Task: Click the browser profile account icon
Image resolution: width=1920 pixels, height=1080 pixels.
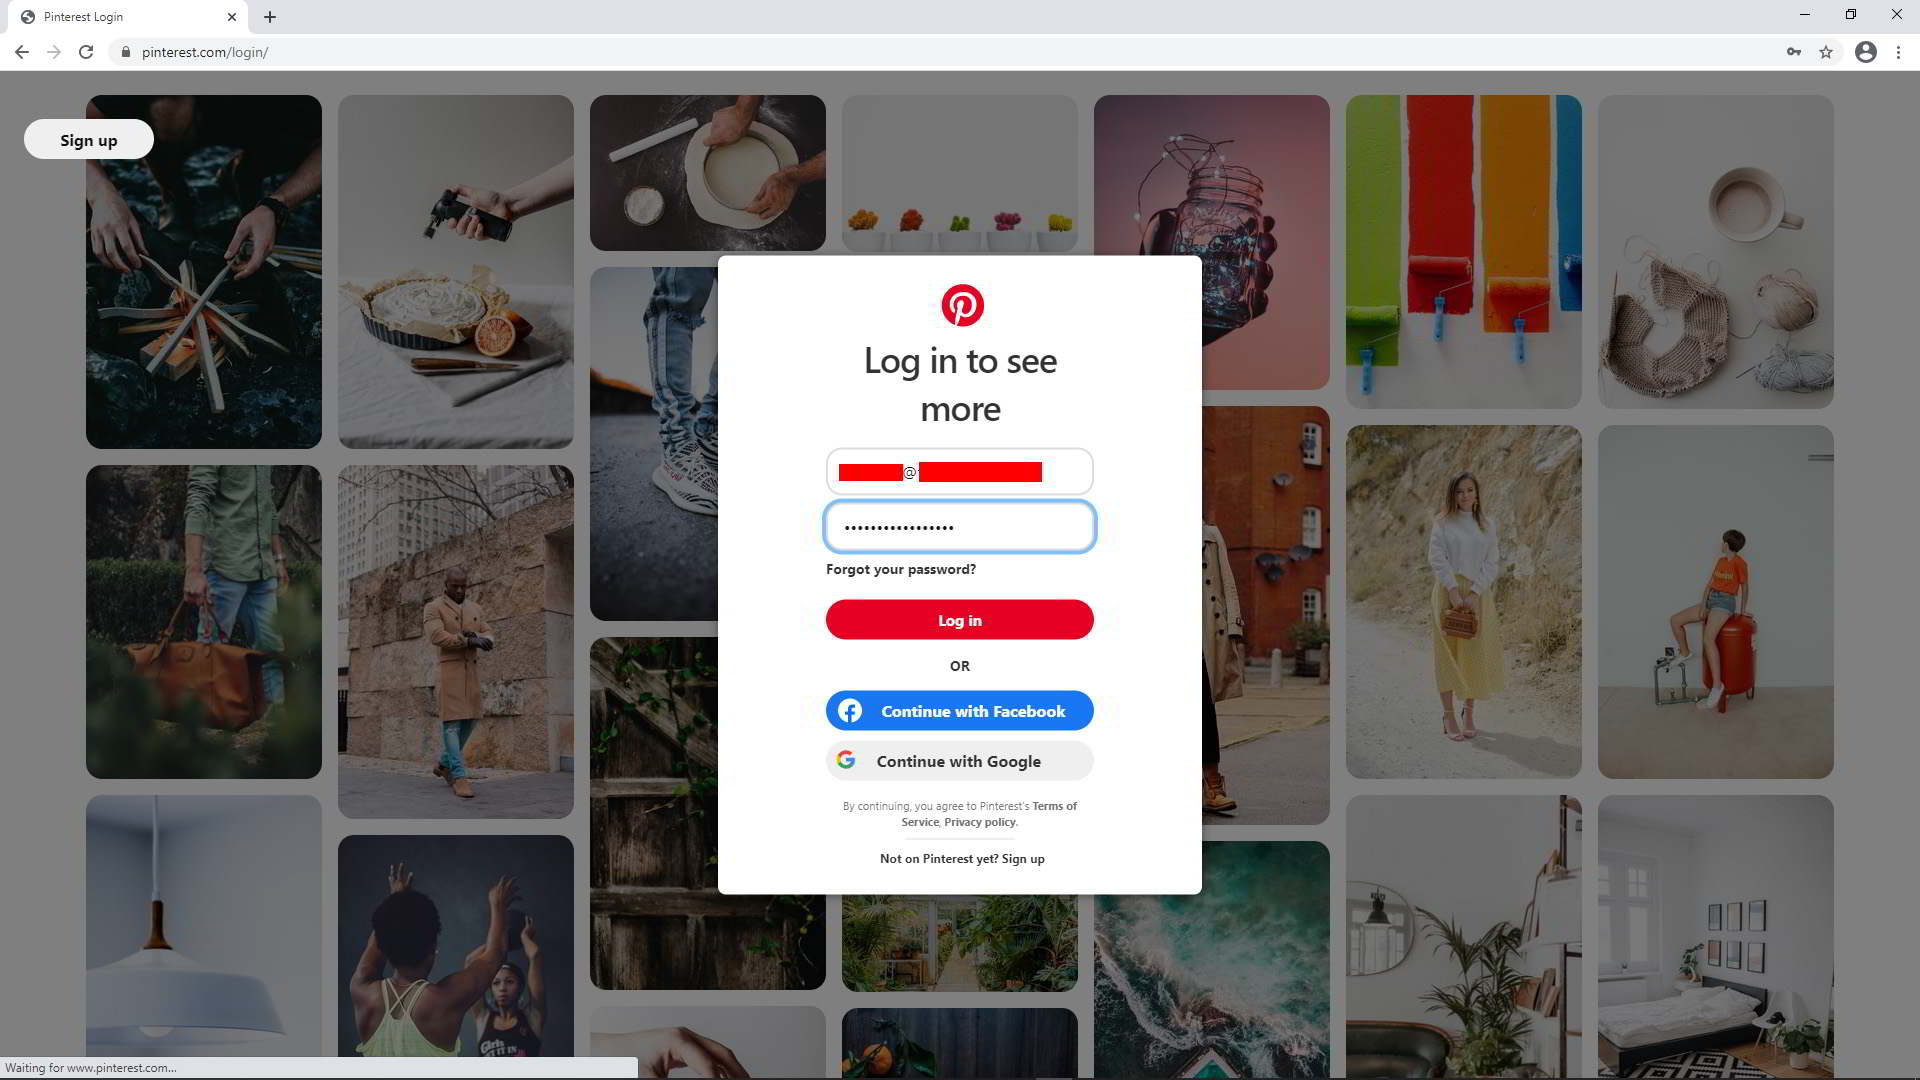Action: click(x=1865, y=51)
